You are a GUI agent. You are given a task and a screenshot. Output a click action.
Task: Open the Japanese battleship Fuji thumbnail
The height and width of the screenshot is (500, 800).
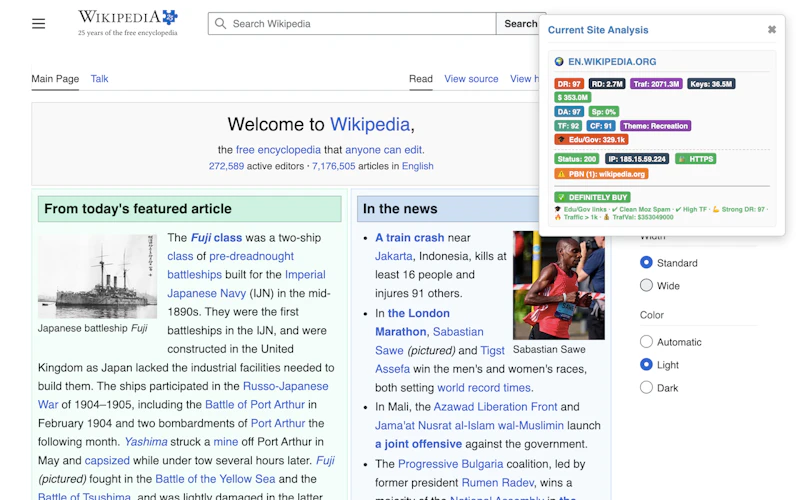coord(97,276)
